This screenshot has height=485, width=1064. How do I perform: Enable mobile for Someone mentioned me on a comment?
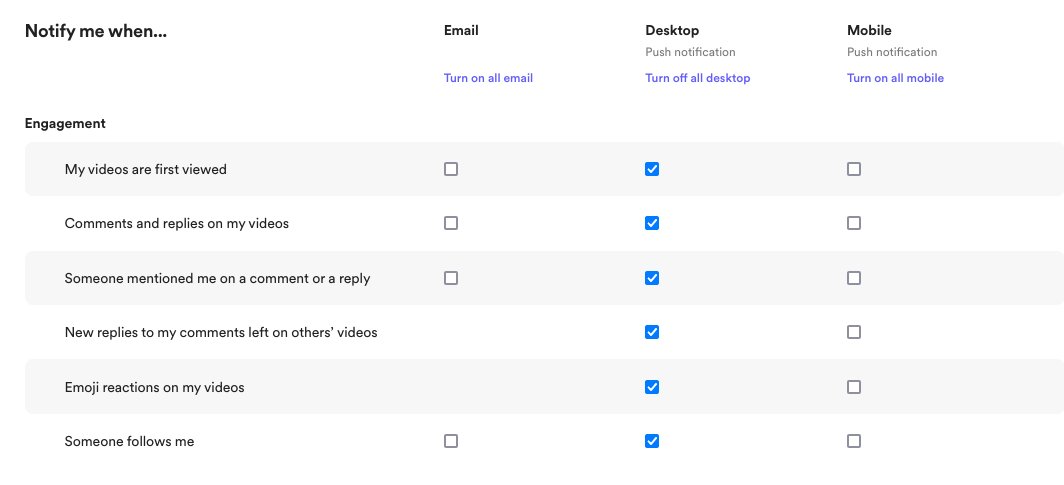coord(854,278)
